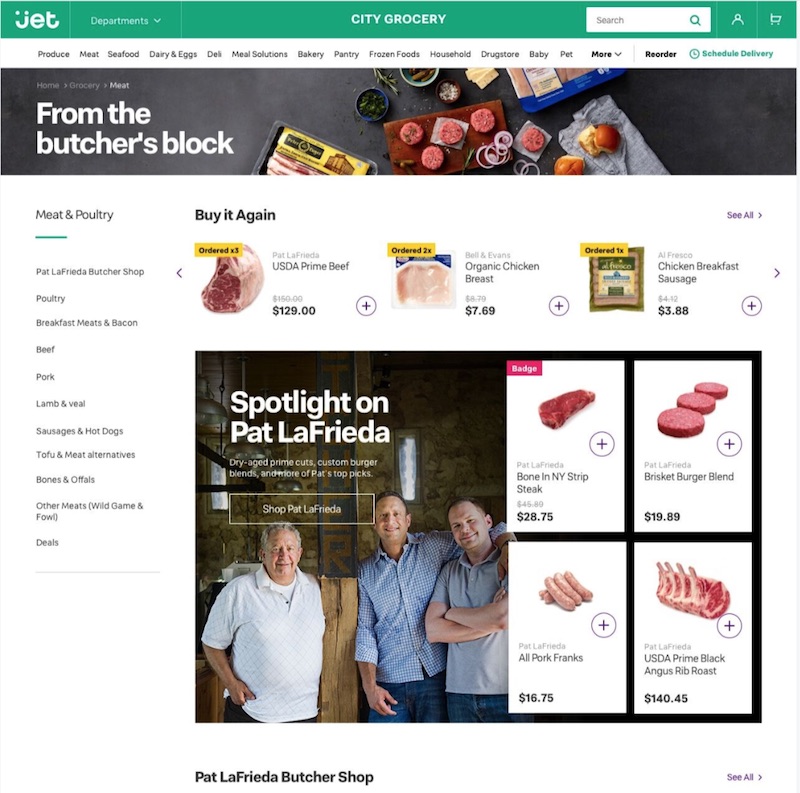
Task: Add Organic Chicken Breast with plus icon
Action: pyautogui.click(x=559, y=306)
